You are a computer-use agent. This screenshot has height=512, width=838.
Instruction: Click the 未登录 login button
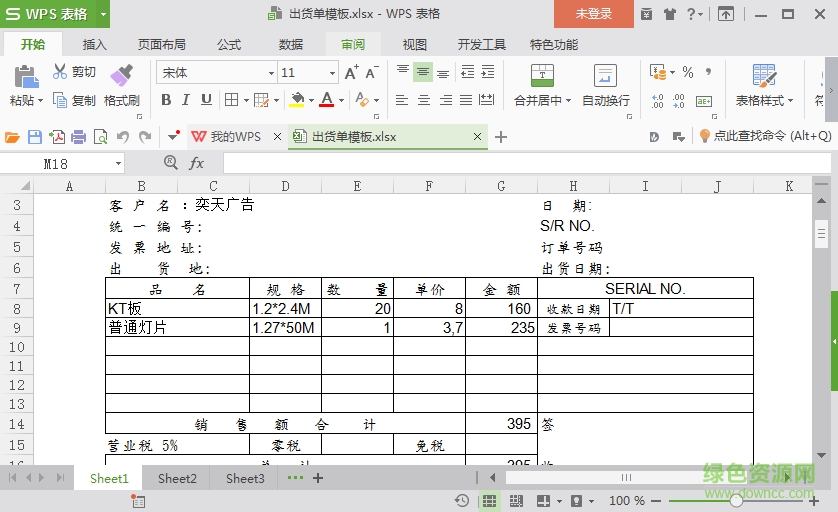[593, 14]
